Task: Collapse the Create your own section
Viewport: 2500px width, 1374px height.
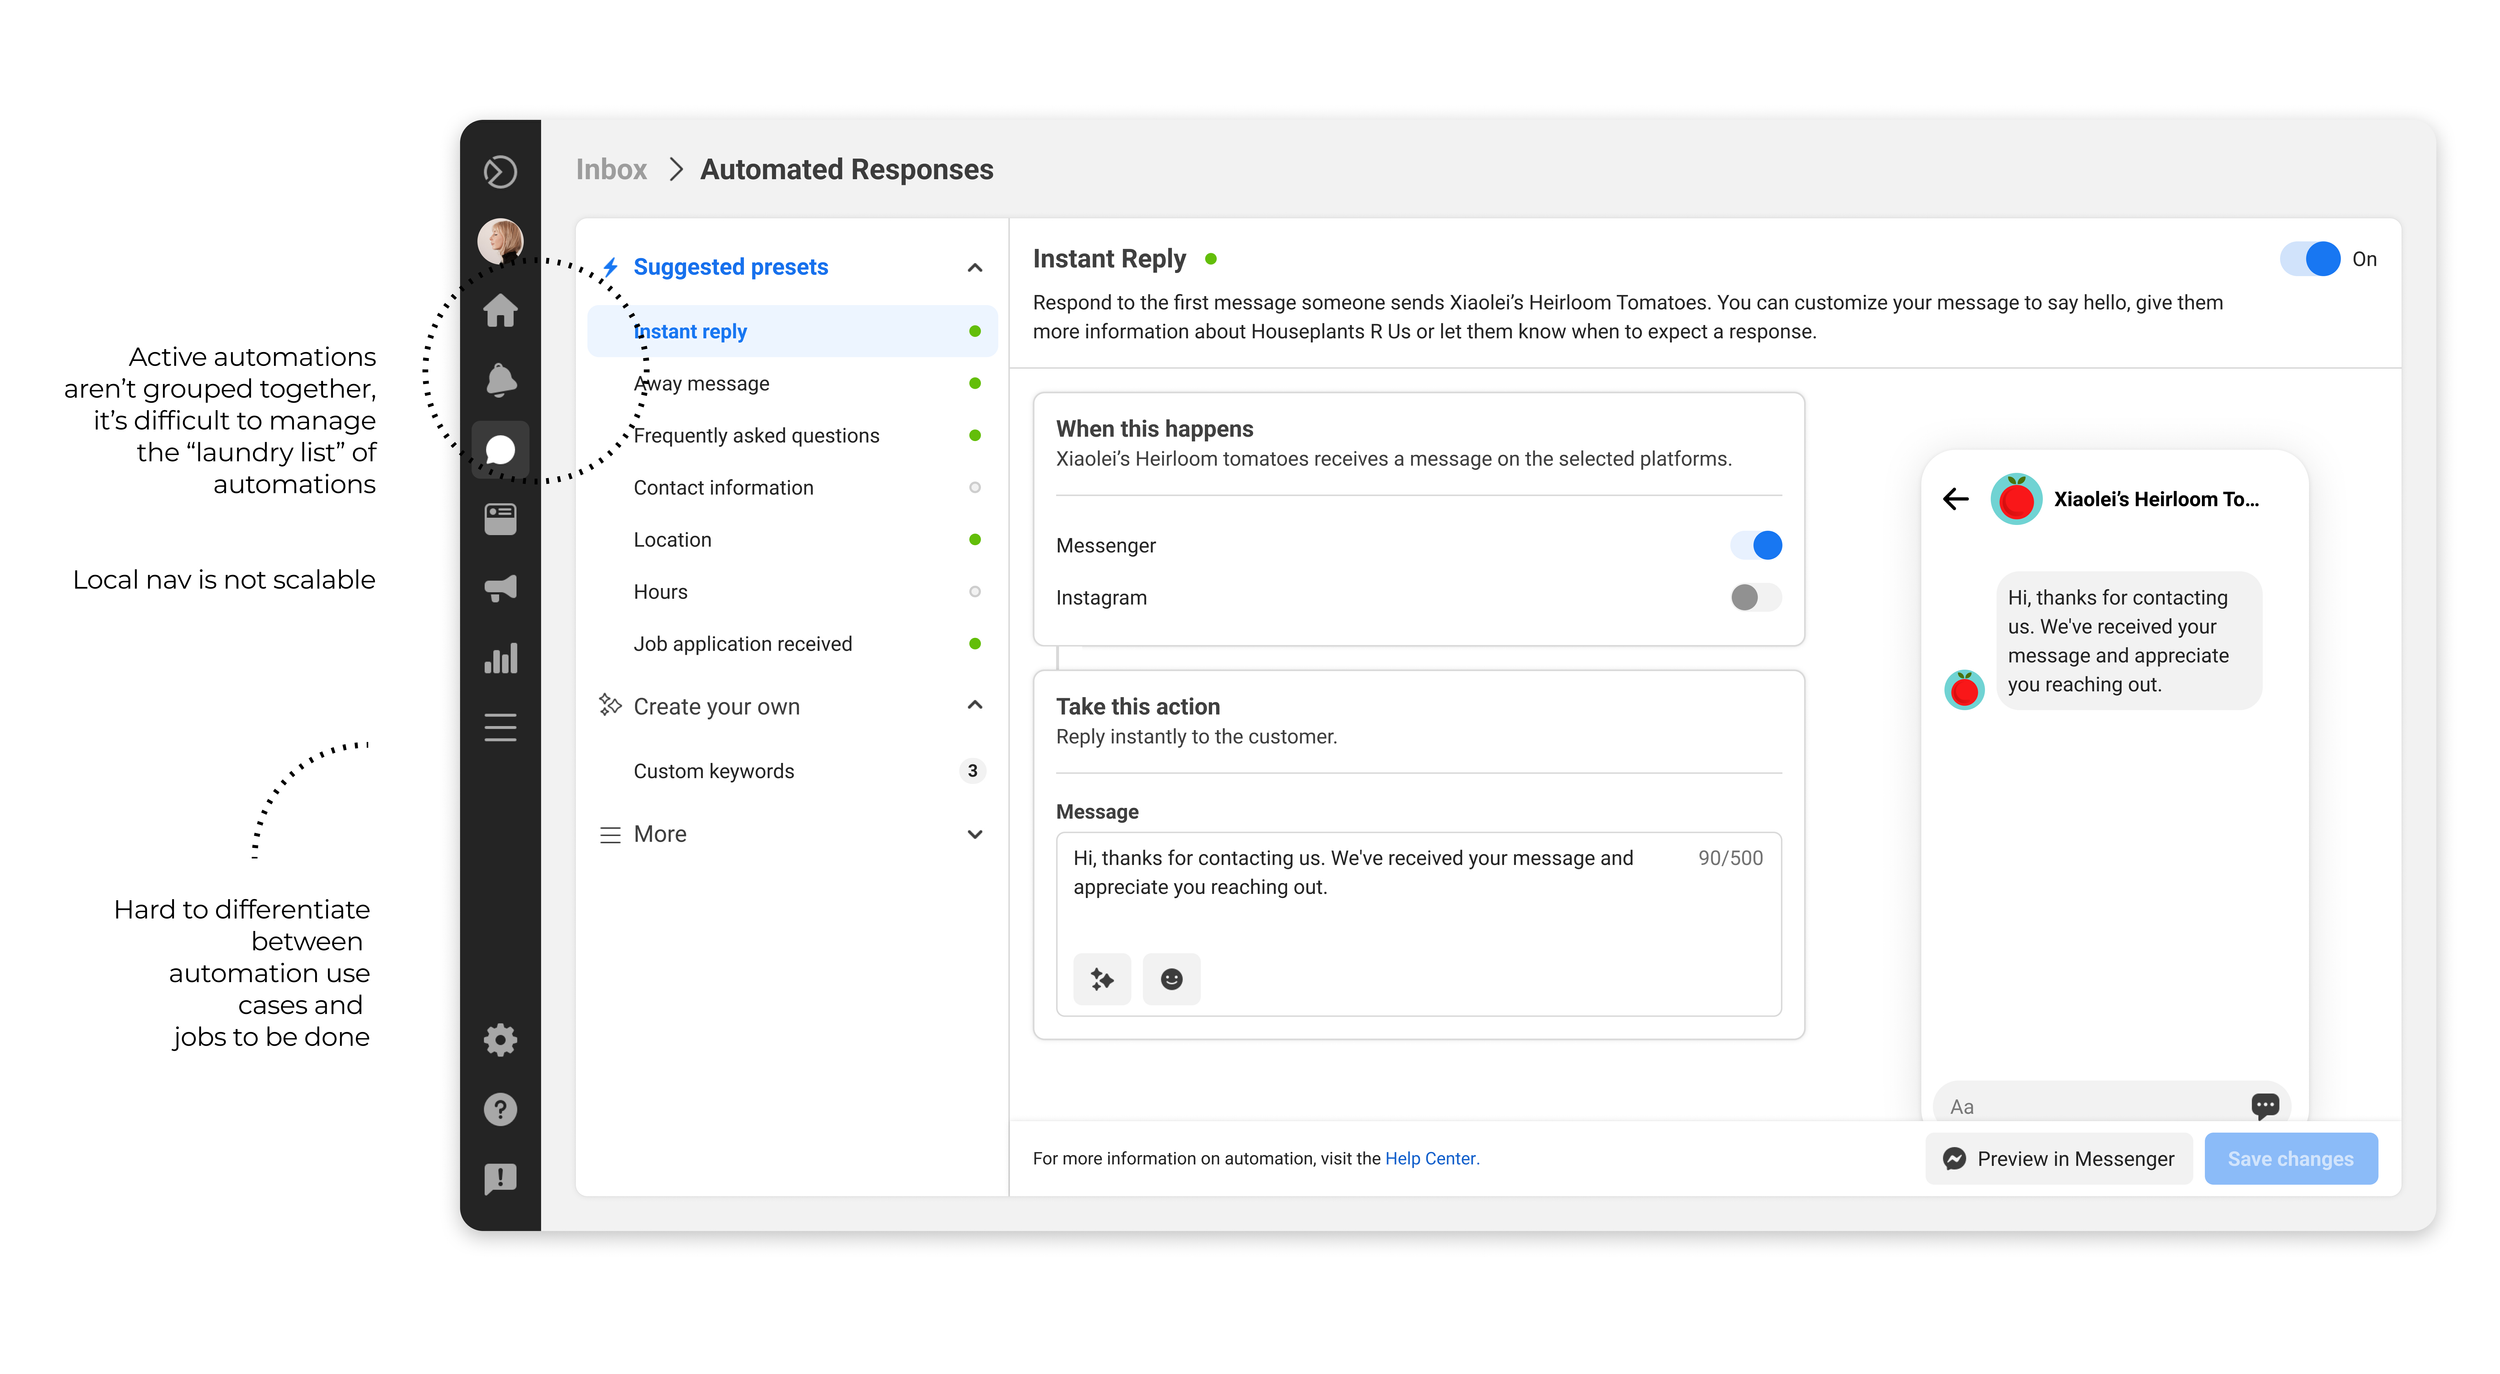Action: [975, 706]
